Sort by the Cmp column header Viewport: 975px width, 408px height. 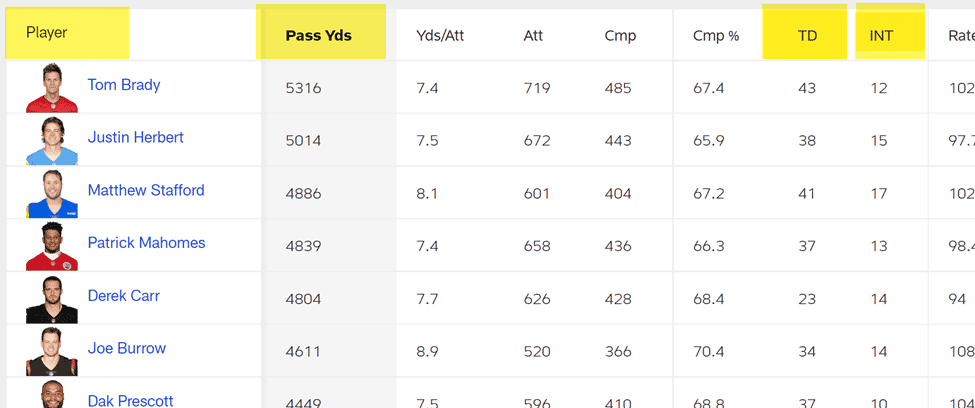click(620, 35)
